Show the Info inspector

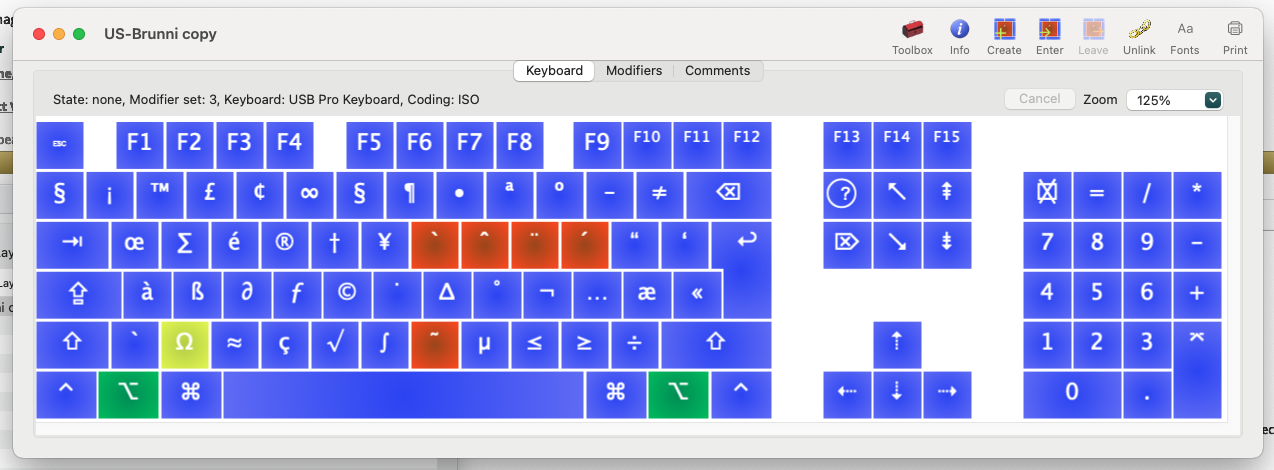pos(960,37)
